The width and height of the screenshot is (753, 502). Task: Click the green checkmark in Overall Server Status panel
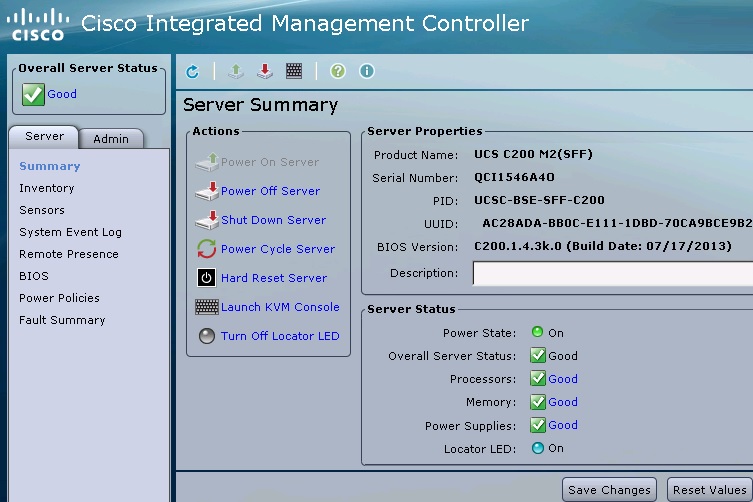[33, 94]
